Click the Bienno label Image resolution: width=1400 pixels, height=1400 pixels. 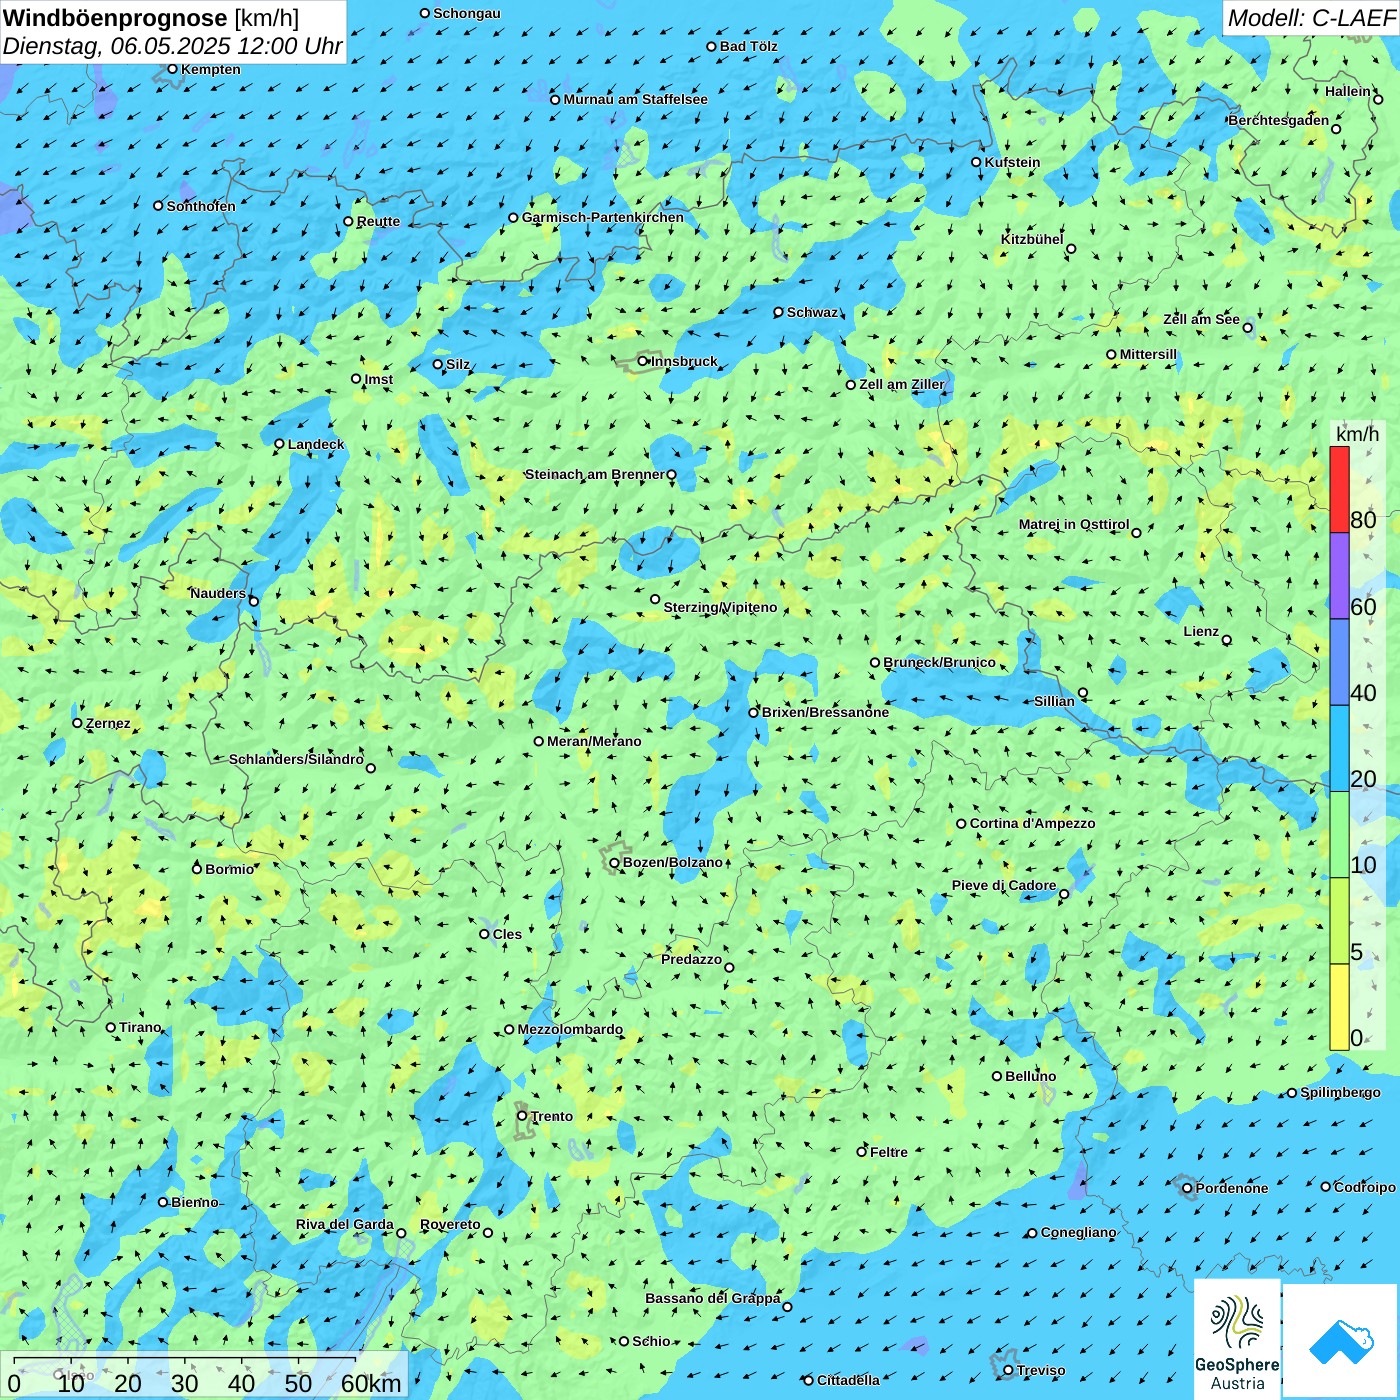(194, 1202)
